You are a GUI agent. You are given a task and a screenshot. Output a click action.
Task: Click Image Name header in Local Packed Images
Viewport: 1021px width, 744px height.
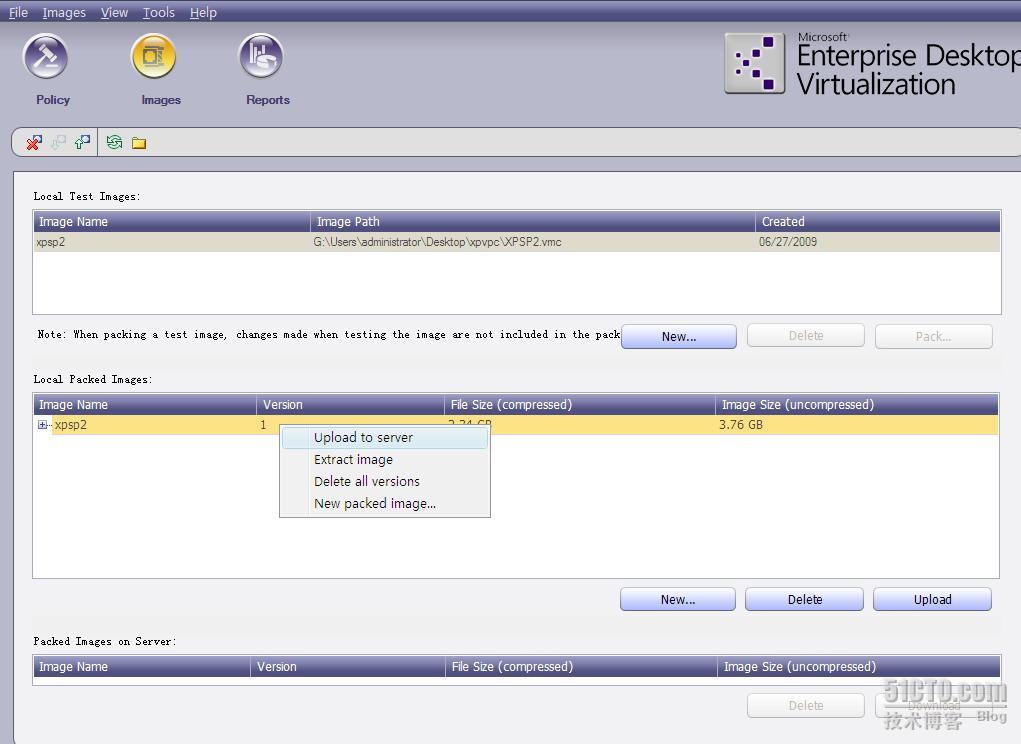click(x=145, y=405)
